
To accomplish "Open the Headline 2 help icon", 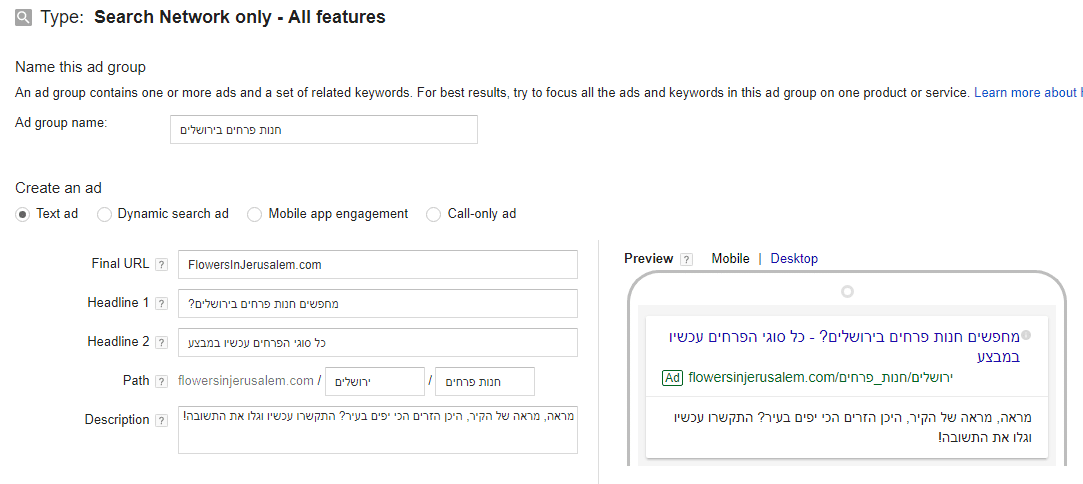I will click(161, 342).
